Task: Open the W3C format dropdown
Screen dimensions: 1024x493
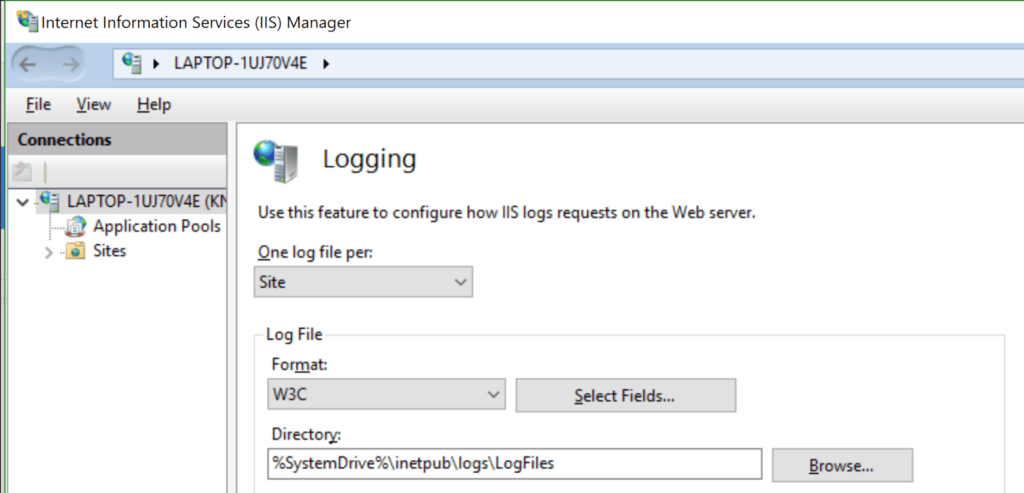Action: 387,394
